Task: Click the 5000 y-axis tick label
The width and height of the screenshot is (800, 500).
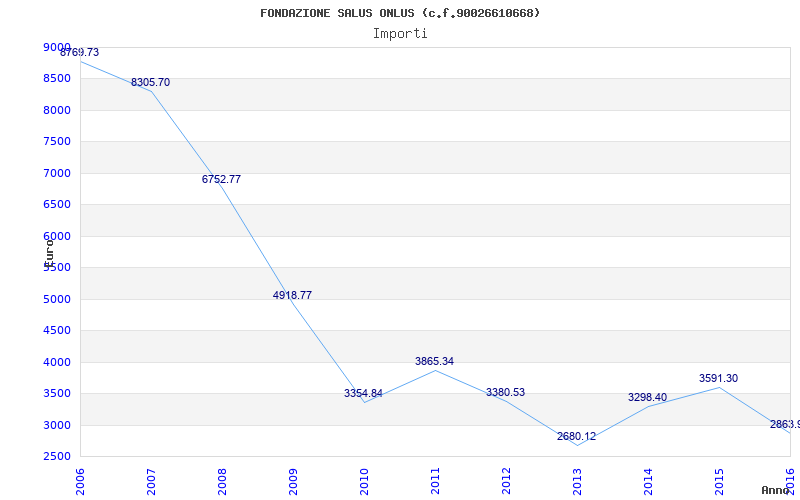Action: click(x=57, y=299)
